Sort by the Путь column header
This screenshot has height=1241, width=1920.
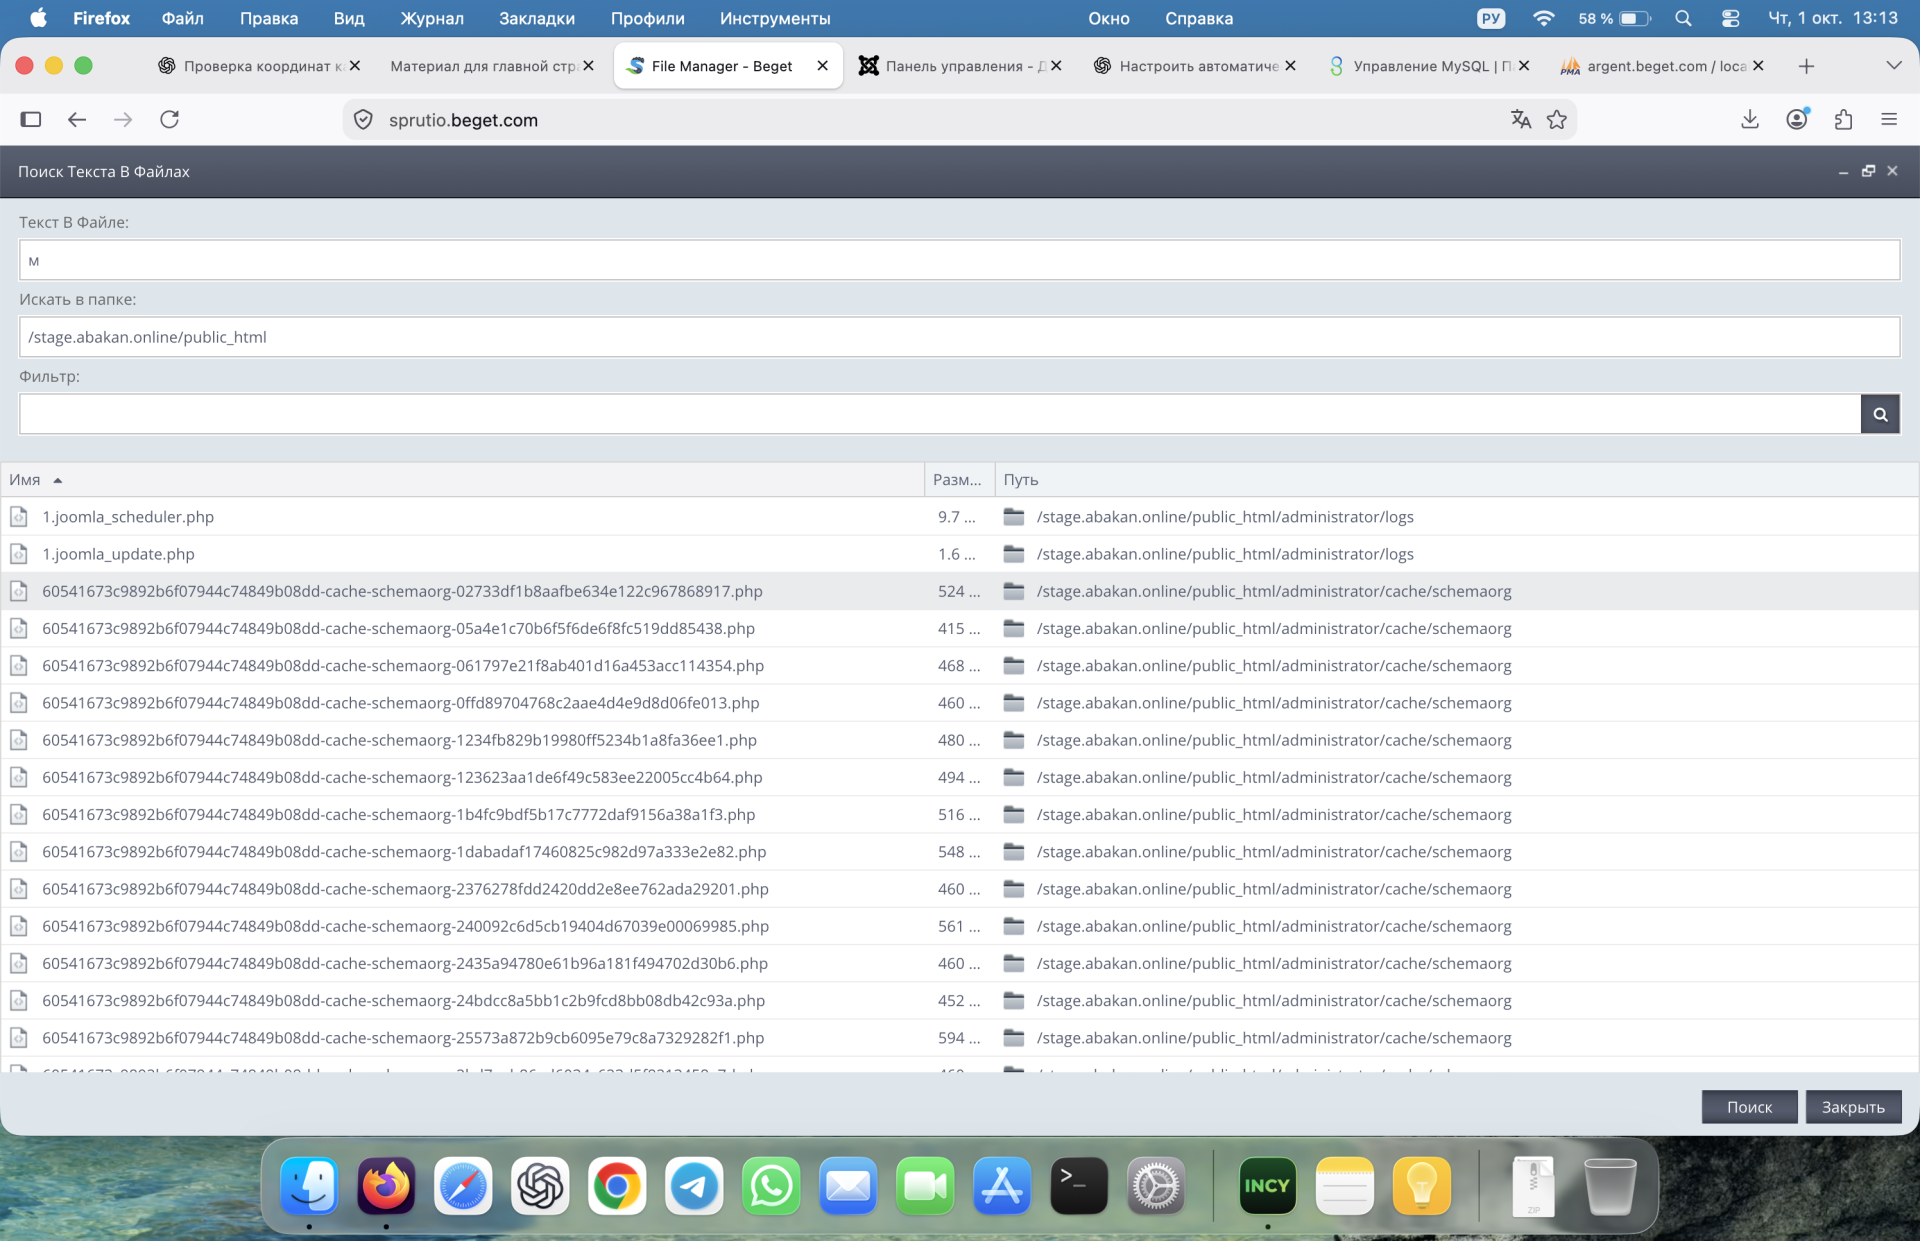pyautogui.click(x=1021, y=479)
